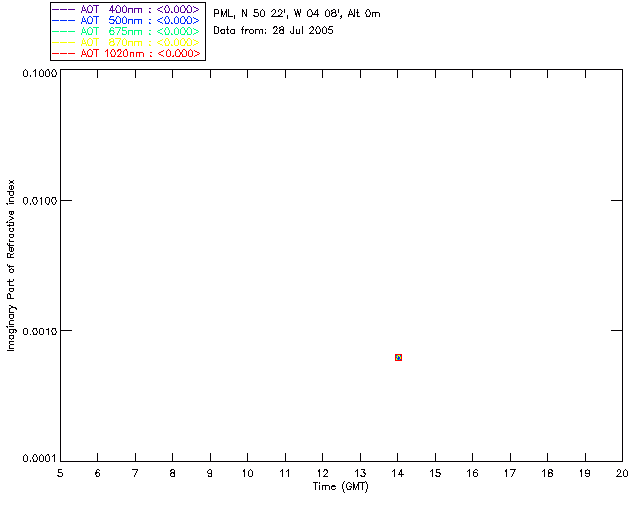Screen dimensions: 640x512
Task: Click the y-axis value 0.0010
Action: pos(40,331)
